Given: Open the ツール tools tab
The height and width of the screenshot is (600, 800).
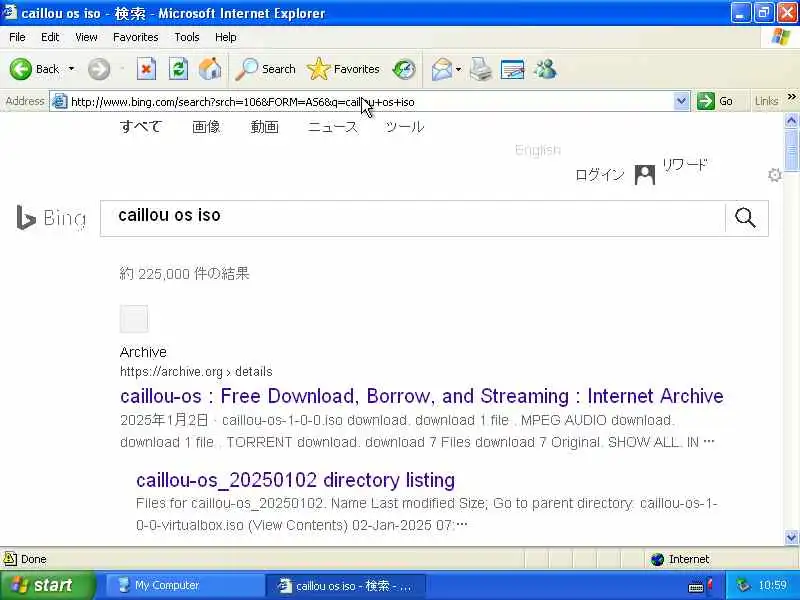Looking at the screenshot, I should coord(405,127).
